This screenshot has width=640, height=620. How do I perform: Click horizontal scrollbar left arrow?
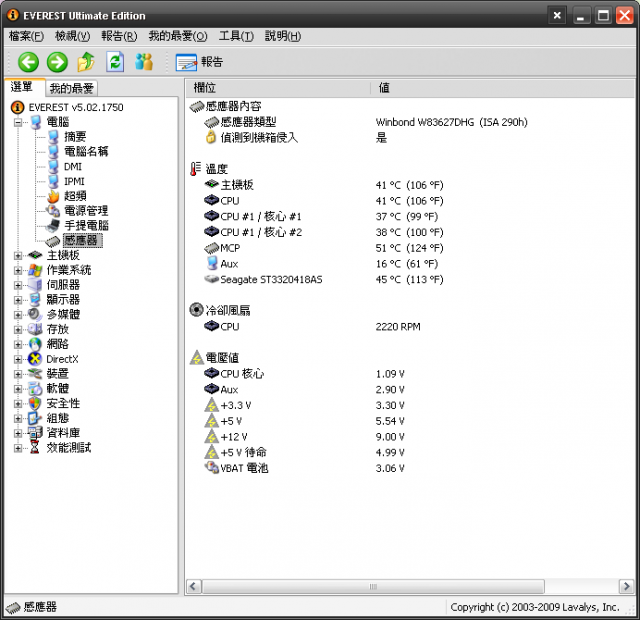click(193, 587)
